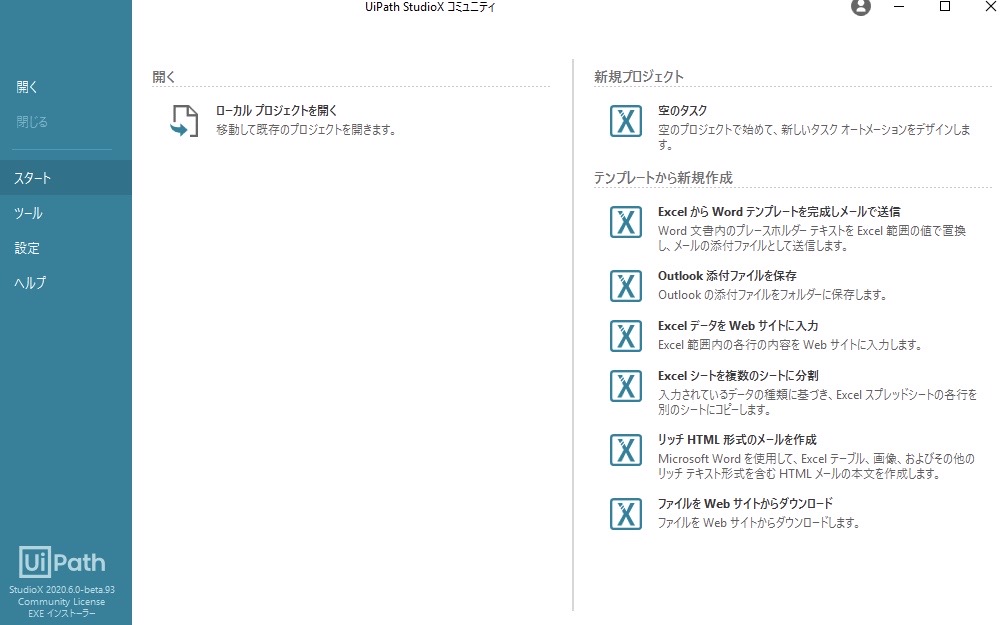Create a 空のタスク project
This screenshot has width=1007, height=625.
coord(682,110)
